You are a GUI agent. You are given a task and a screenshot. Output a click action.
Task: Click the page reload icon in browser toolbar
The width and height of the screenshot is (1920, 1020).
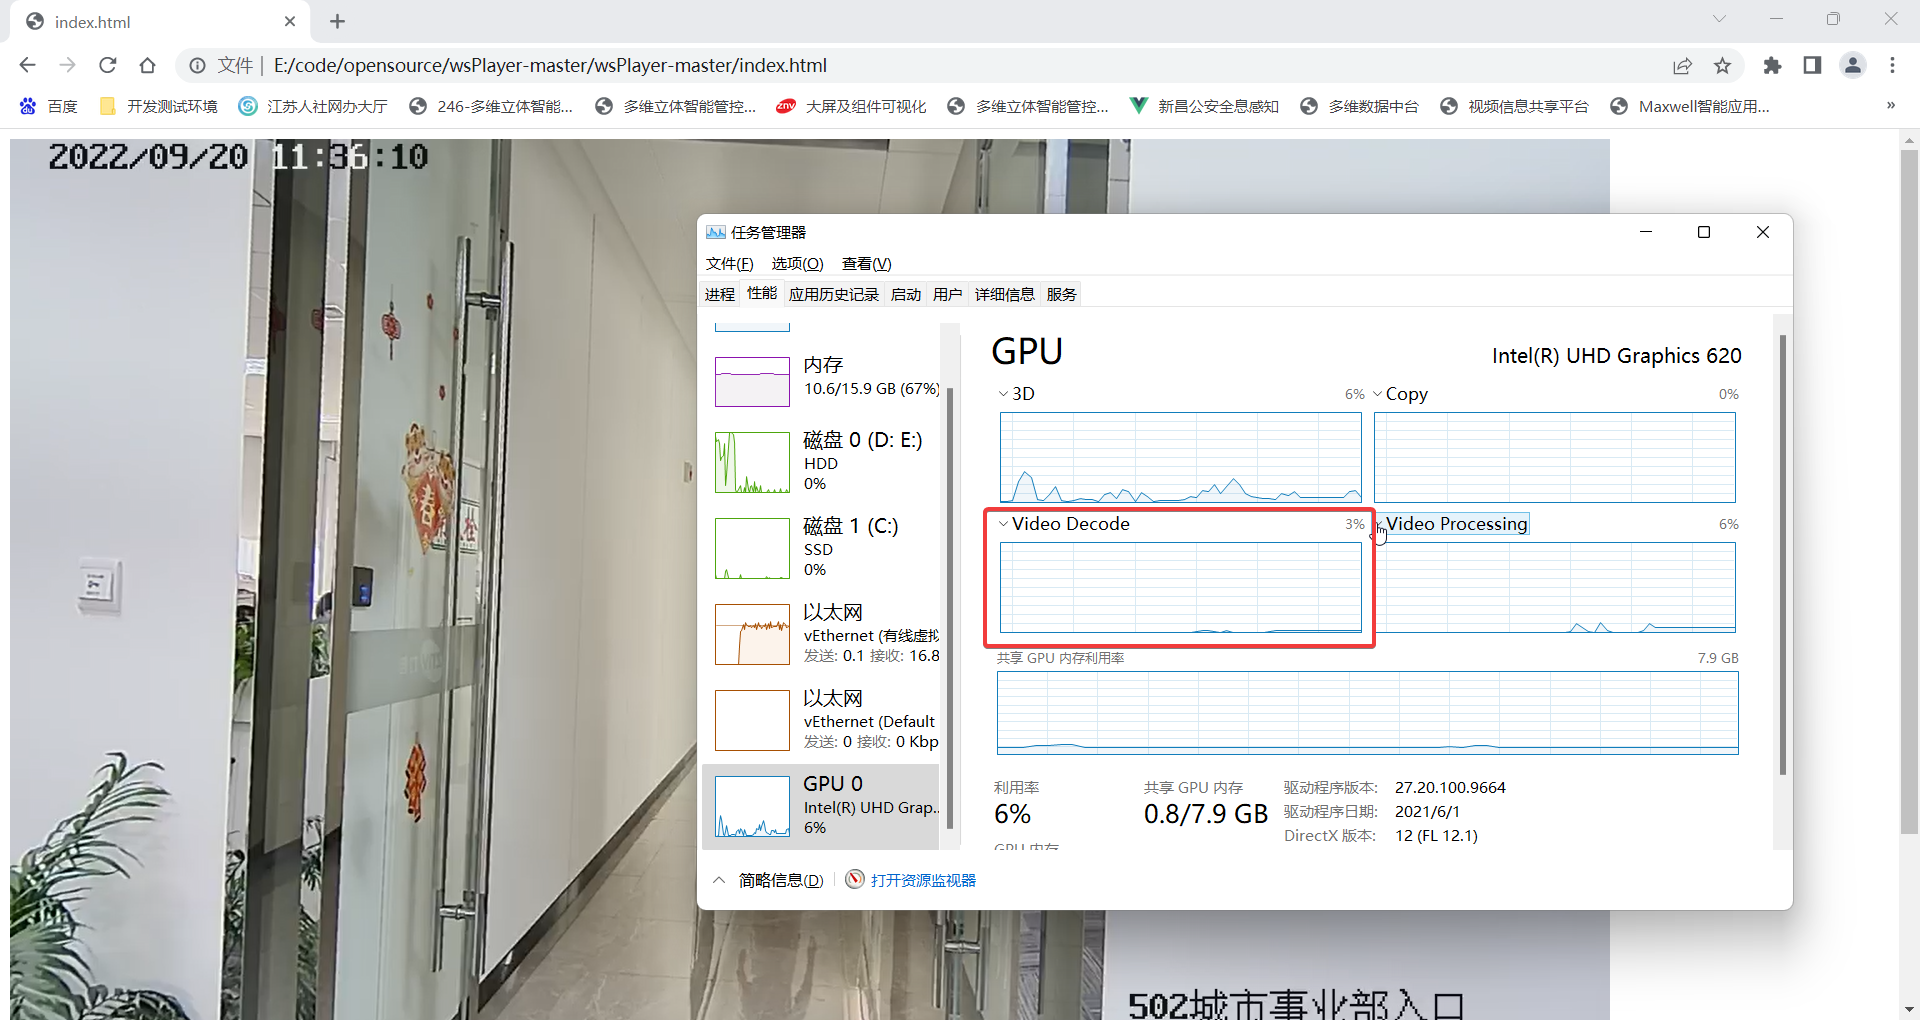(107, 65)
